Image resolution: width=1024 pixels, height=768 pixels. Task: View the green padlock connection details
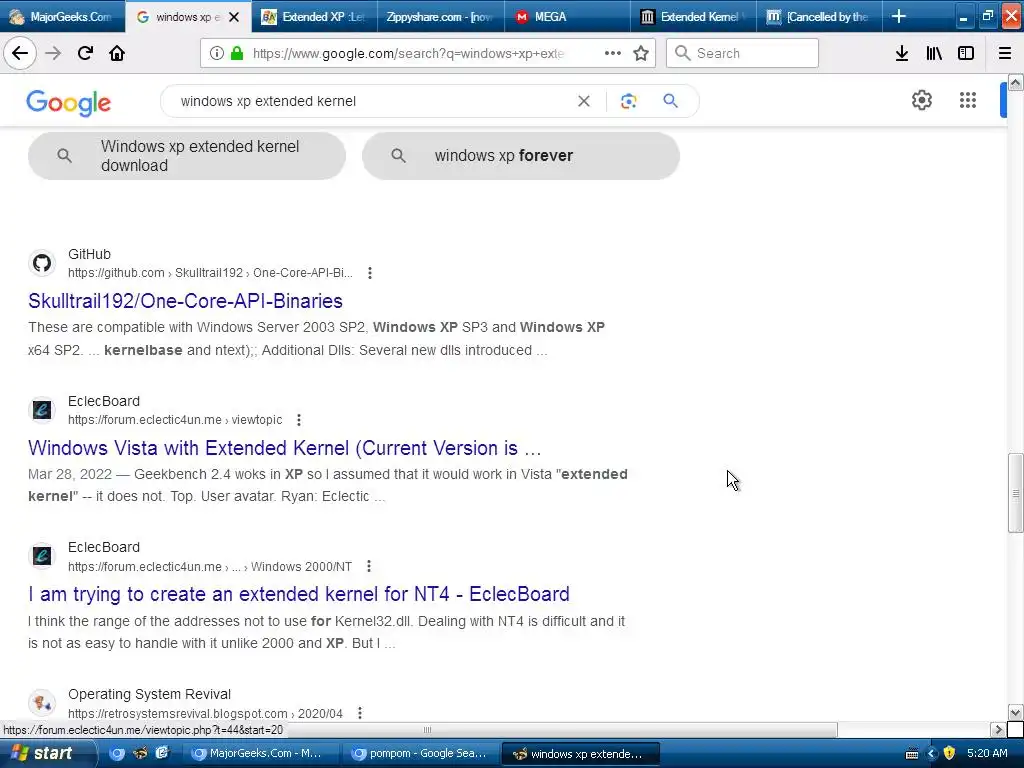point(237,54)
